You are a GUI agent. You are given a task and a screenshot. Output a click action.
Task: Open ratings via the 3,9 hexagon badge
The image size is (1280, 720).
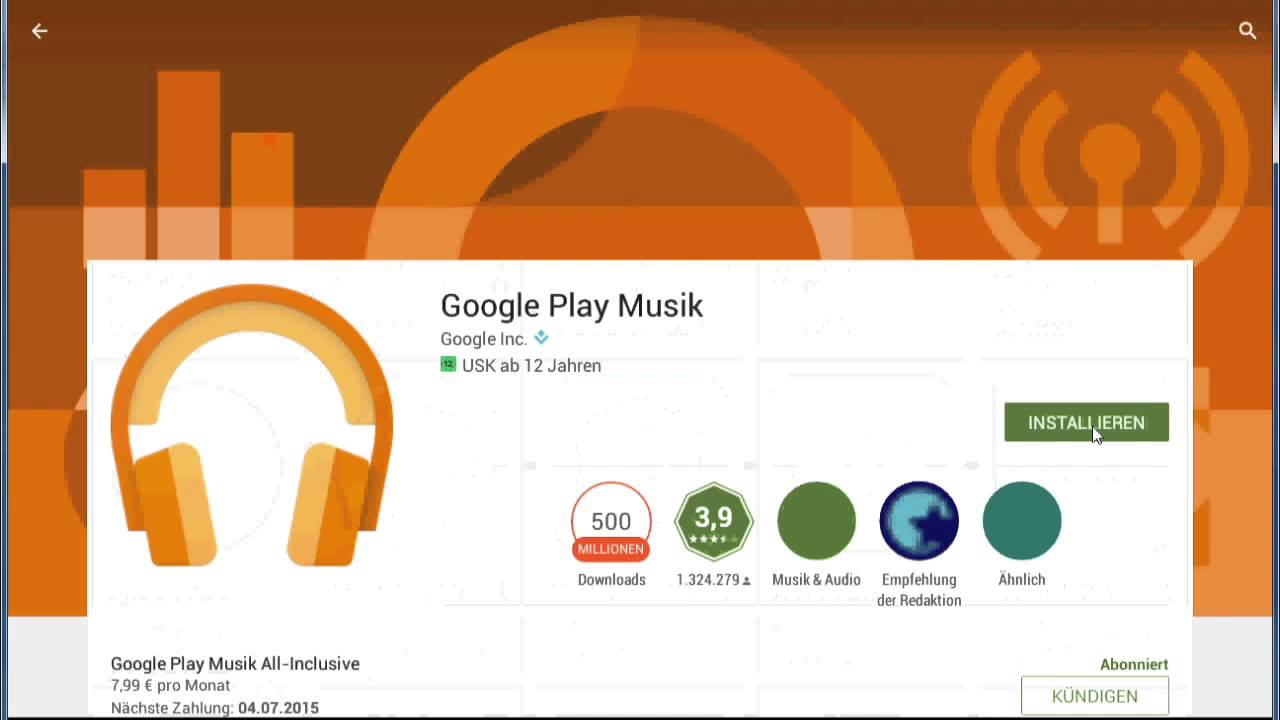[x=714, y=521]
